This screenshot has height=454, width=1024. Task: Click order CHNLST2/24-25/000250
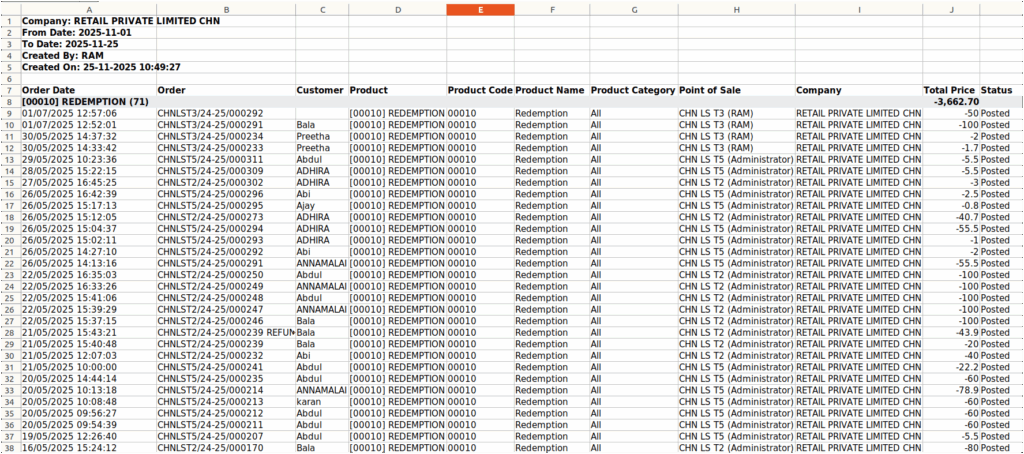point(225,274)
